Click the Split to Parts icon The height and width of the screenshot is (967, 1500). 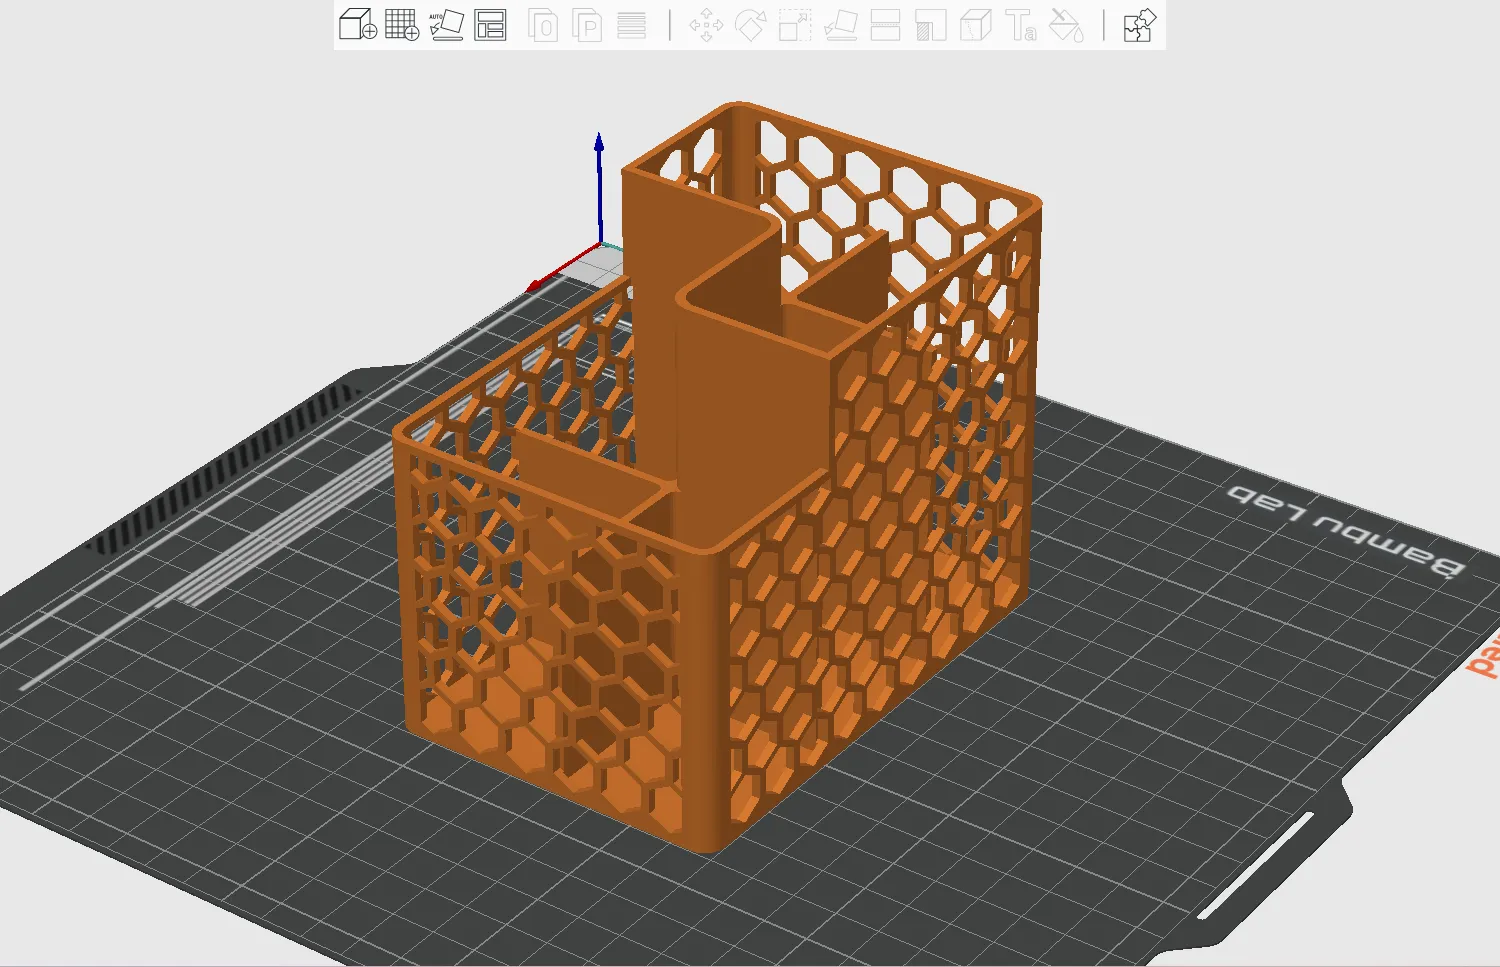[x=587, y=25]
